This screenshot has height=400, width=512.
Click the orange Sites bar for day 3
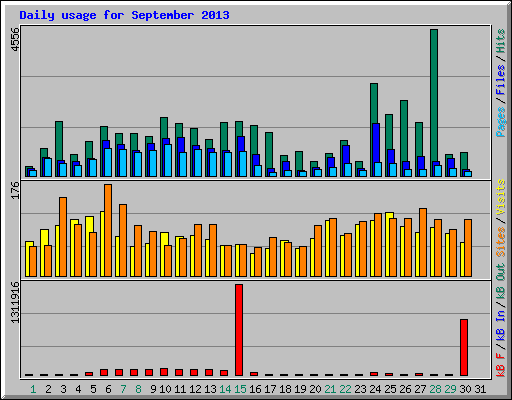(63, 237)
